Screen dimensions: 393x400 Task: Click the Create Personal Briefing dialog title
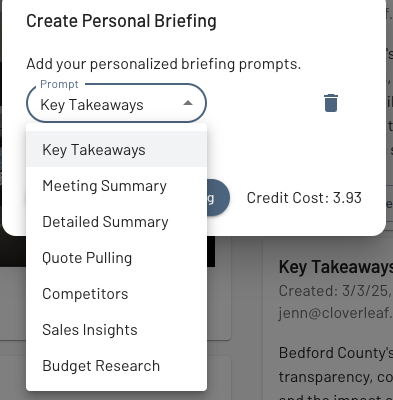[x=121, y=21]
